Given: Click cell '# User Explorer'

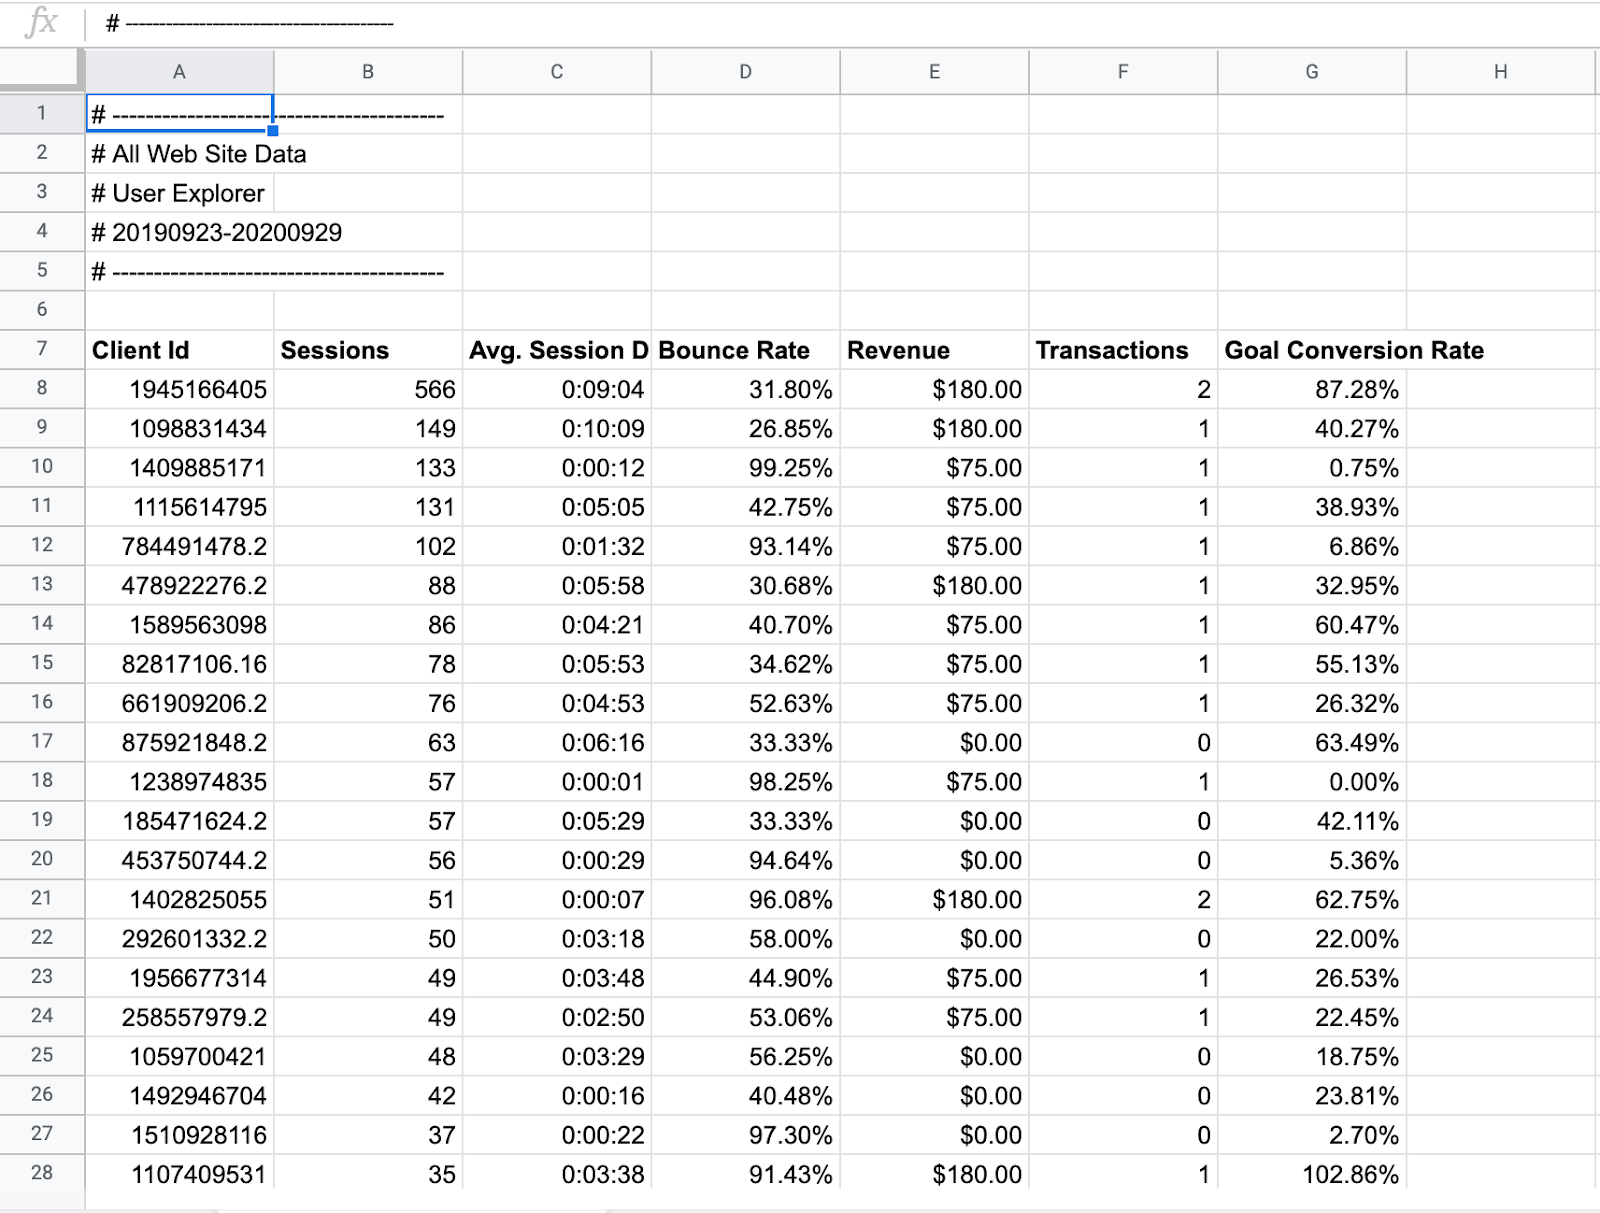Looking at the screenshot, I should pyautogui.click(x=179, y=193).
